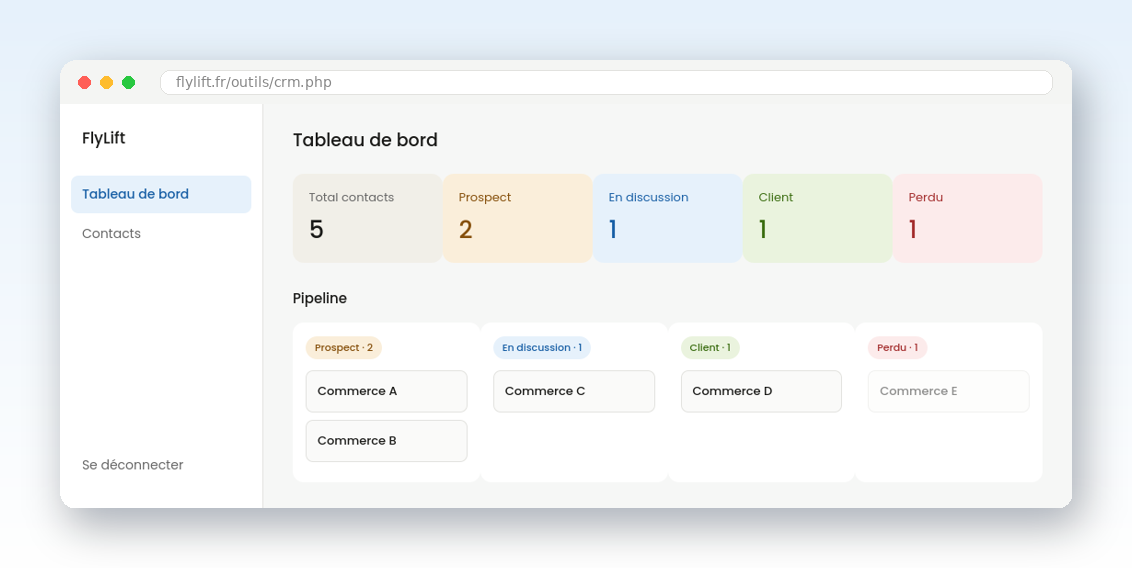Click the FlyLift logo text
This screenshot has width=1132, height=568.
[104, 138]
